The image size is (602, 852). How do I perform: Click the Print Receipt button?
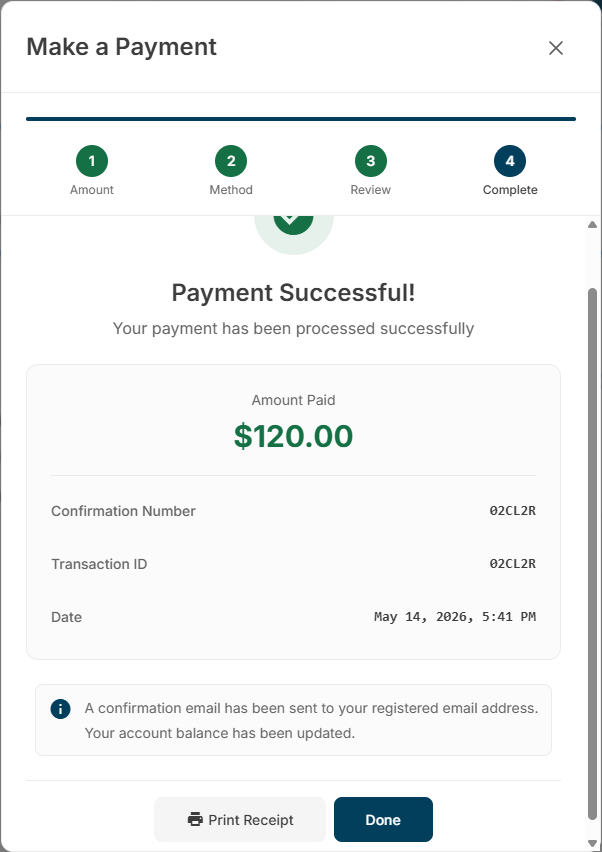pyautogui.click(x=240, y=819)
